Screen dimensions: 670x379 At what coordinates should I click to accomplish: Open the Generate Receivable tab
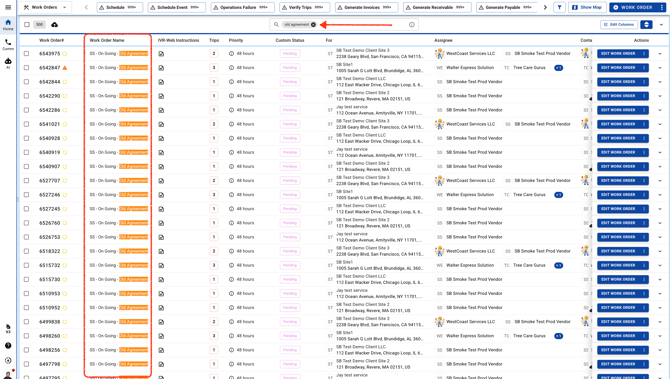437,7
